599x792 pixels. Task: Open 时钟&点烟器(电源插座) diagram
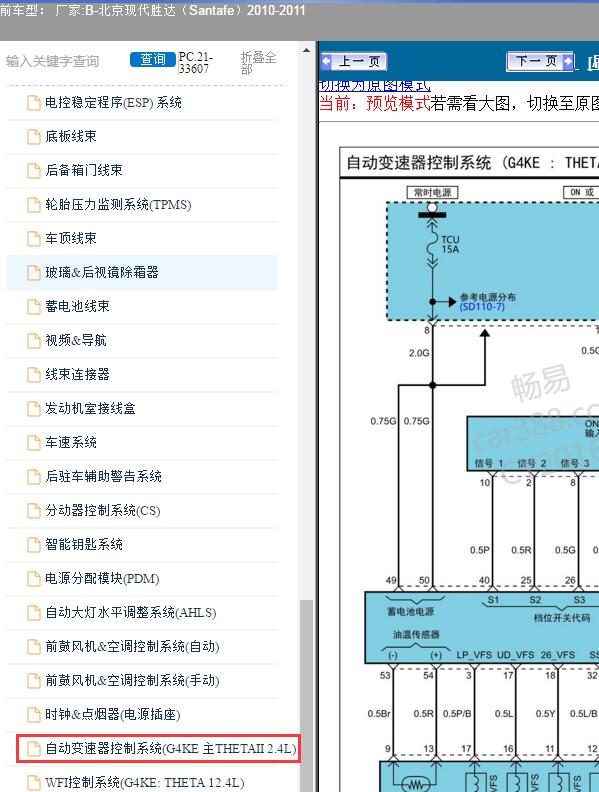tap(113, 714)
